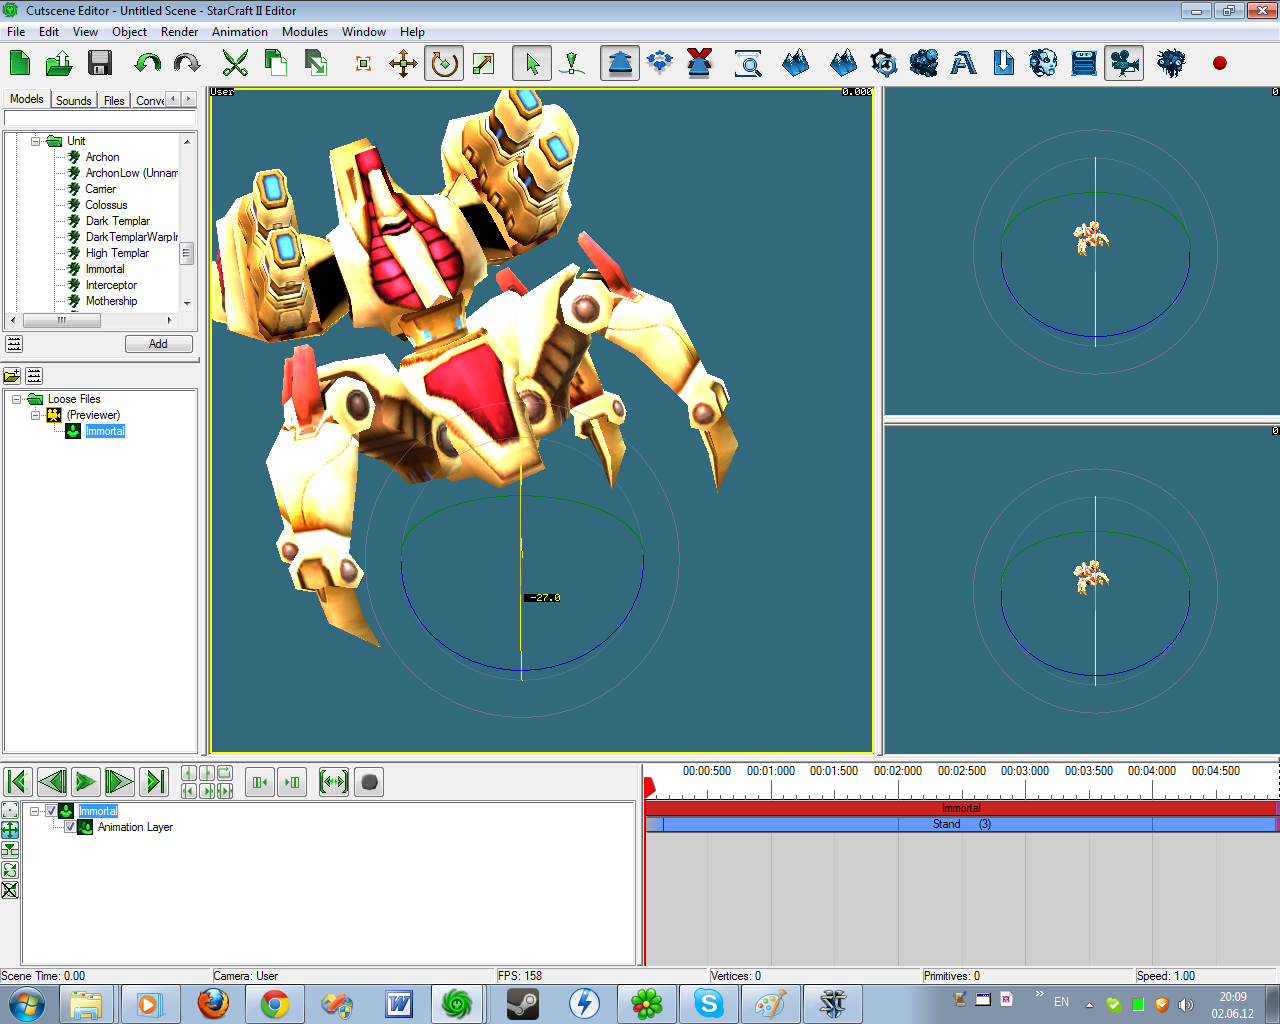Click the red X delete toolbar icon

coord(699,63)
